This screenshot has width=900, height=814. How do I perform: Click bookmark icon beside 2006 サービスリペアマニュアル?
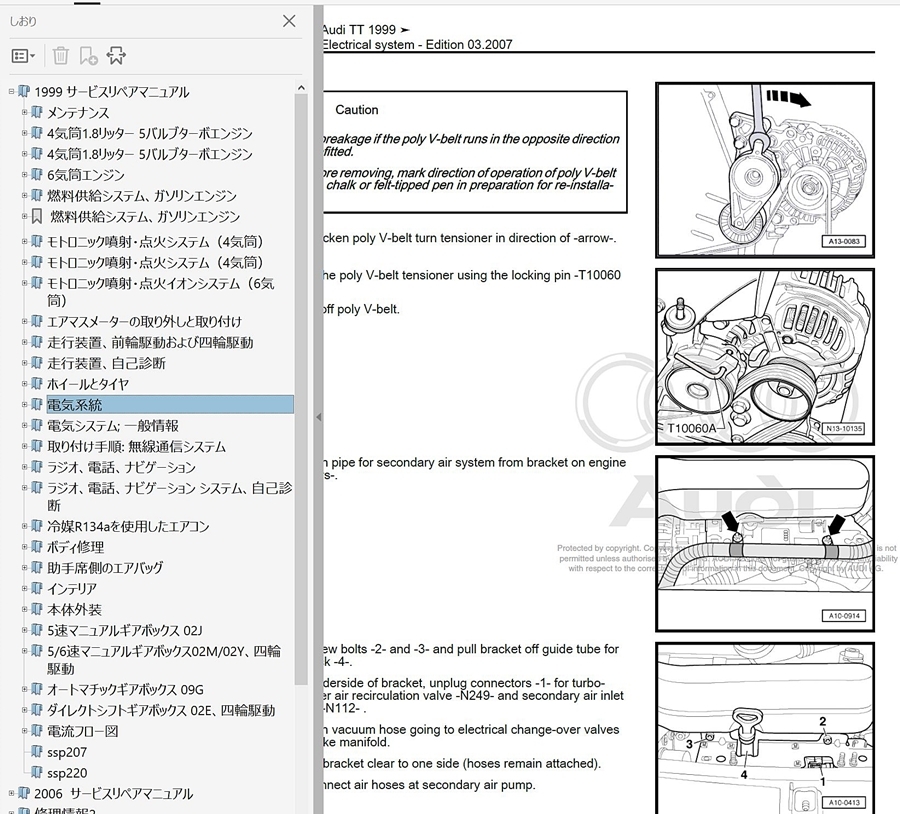tap(24, 793)
